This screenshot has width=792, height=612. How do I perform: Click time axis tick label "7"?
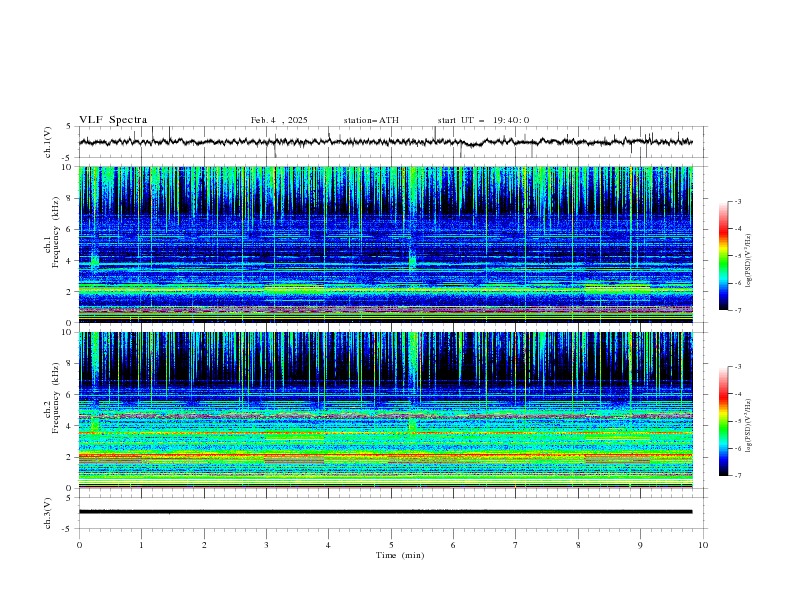click(x=516, y=545)
